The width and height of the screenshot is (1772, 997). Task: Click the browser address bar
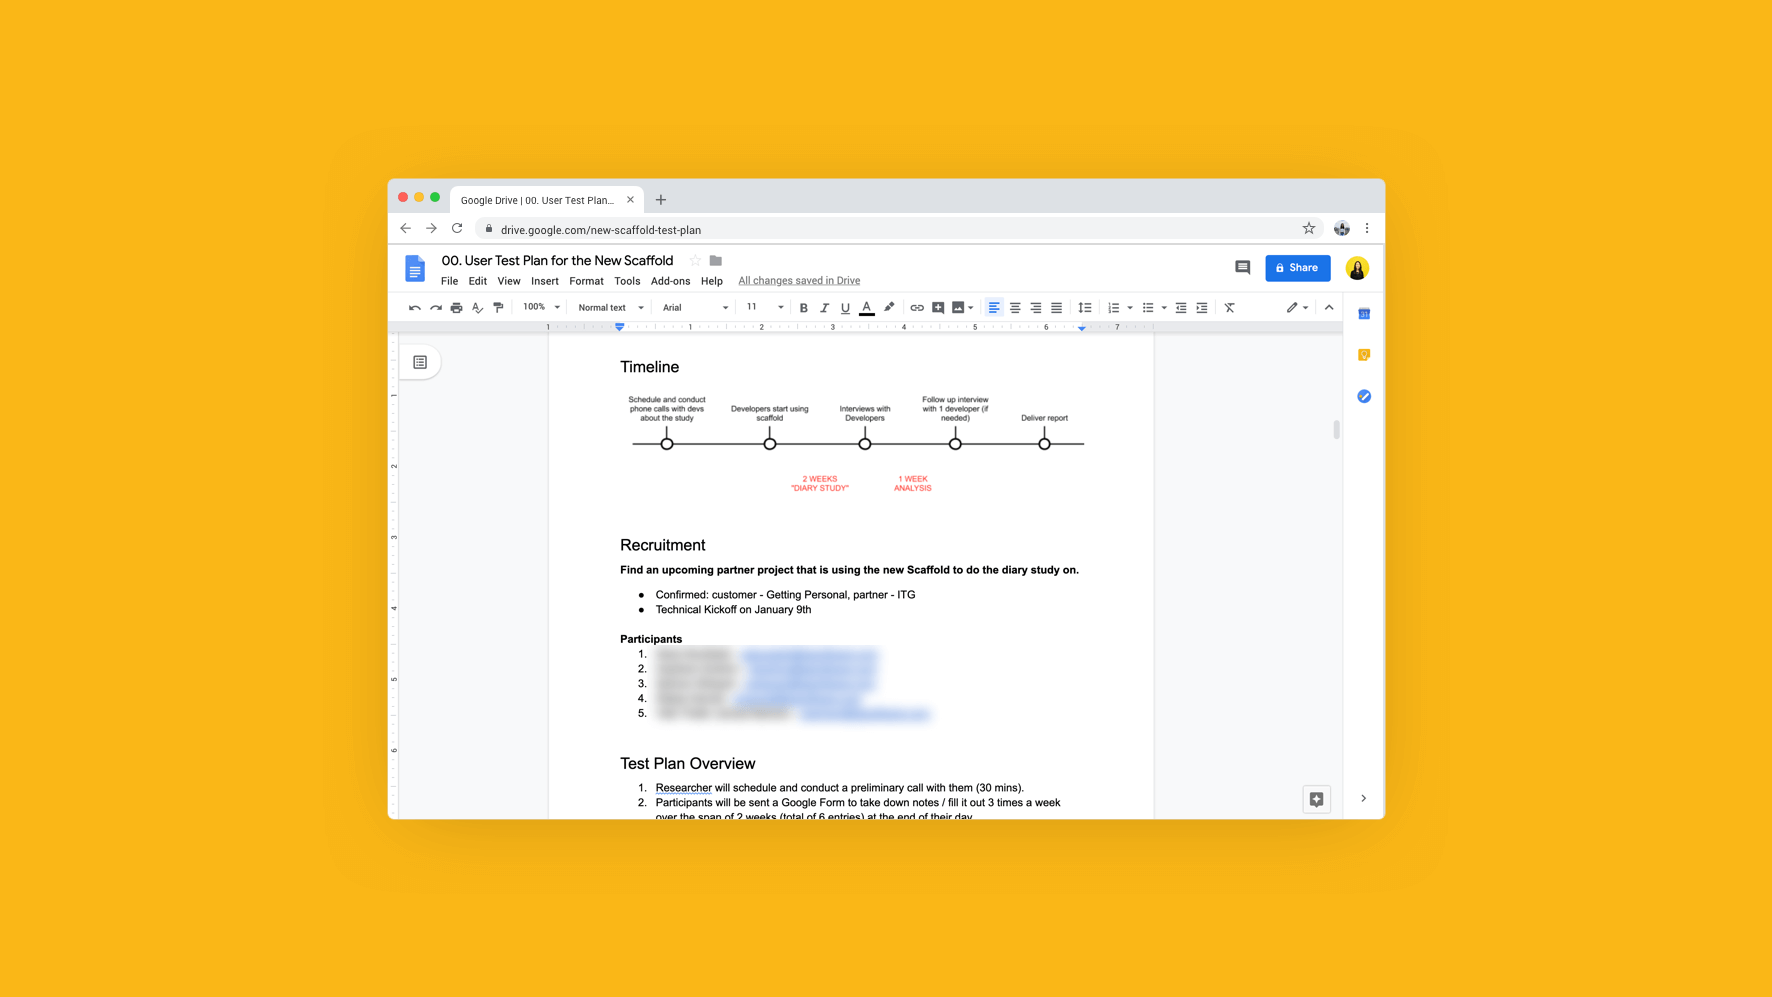[x=900, y=229]
